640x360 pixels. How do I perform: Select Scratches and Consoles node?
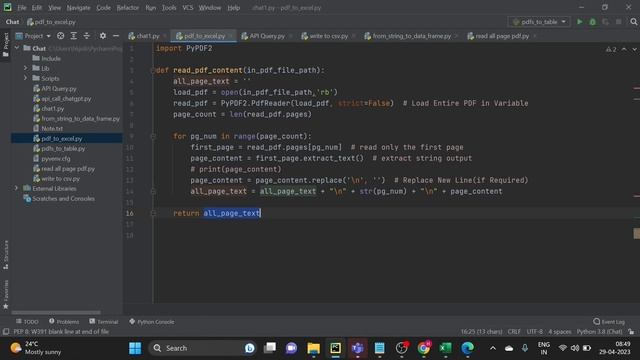pyautogui.click(x=59, y=198)
